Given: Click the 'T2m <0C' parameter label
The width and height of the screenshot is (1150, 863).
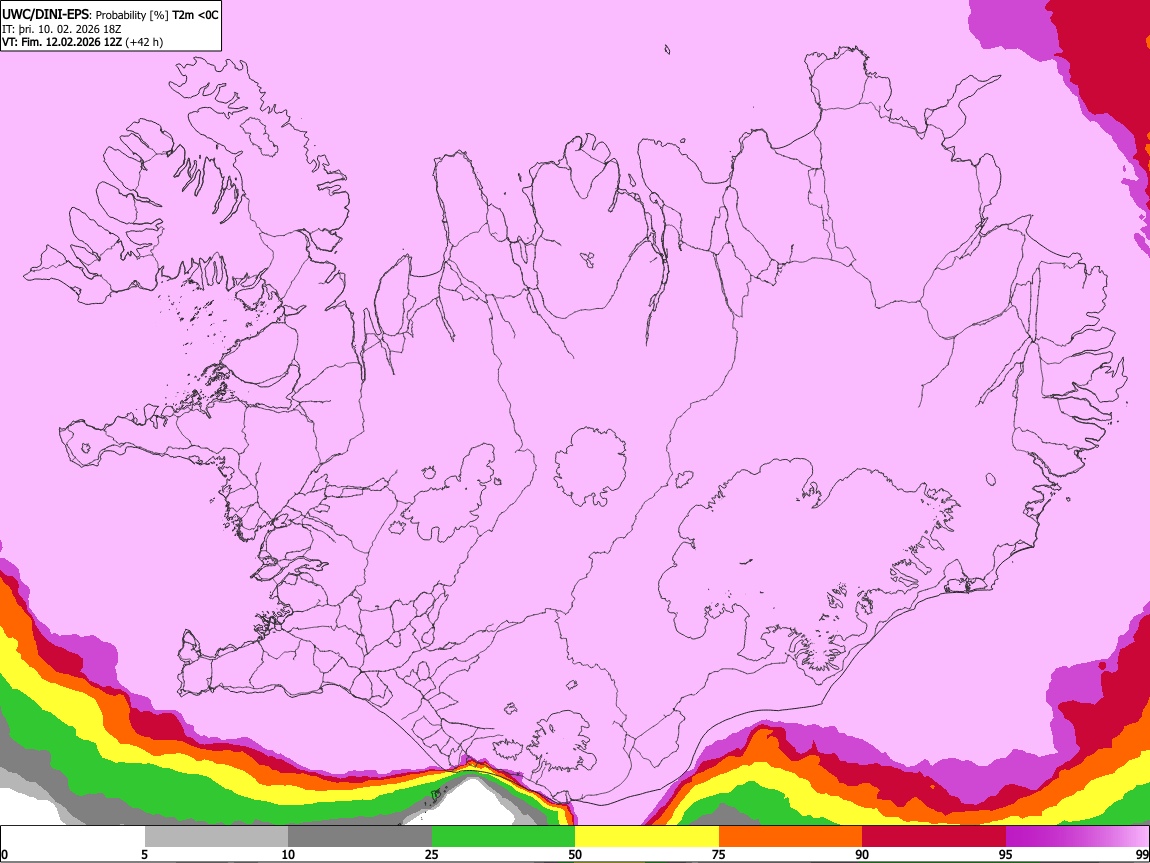Looking at the screenshot, I should 195,15.
